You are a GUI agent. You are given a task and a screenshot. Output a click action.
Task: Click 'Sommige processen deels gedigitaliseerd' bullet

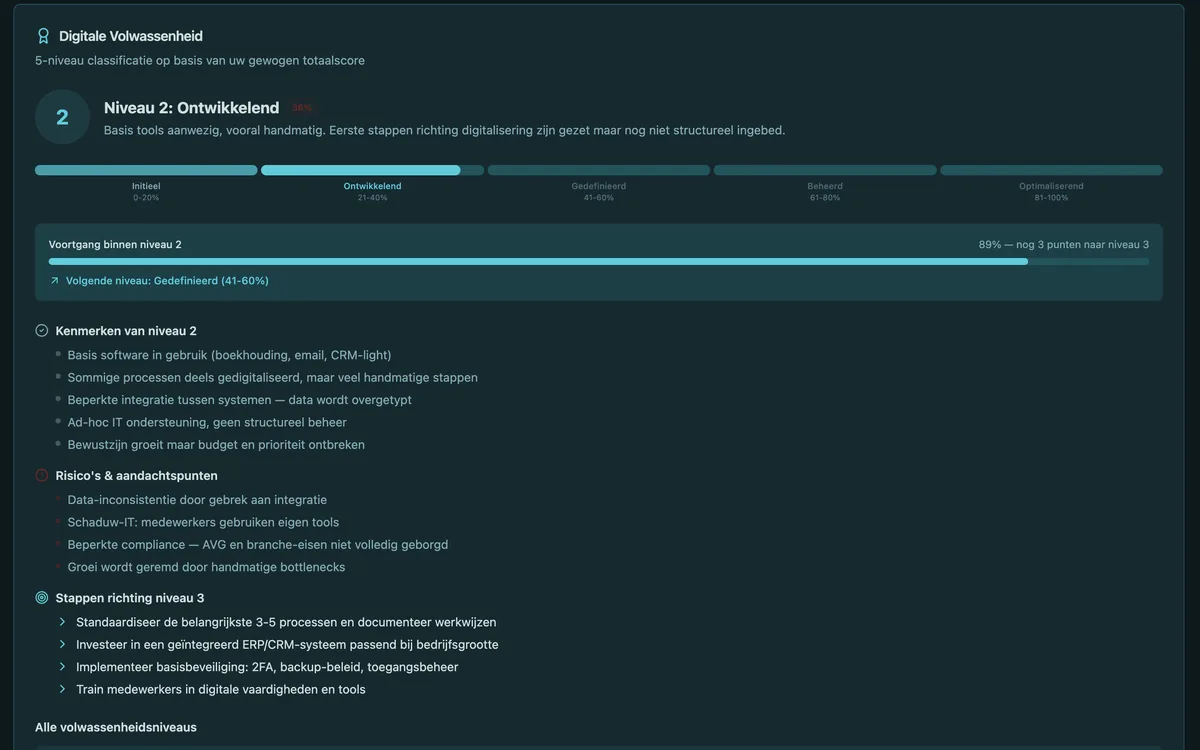(272, 378)
